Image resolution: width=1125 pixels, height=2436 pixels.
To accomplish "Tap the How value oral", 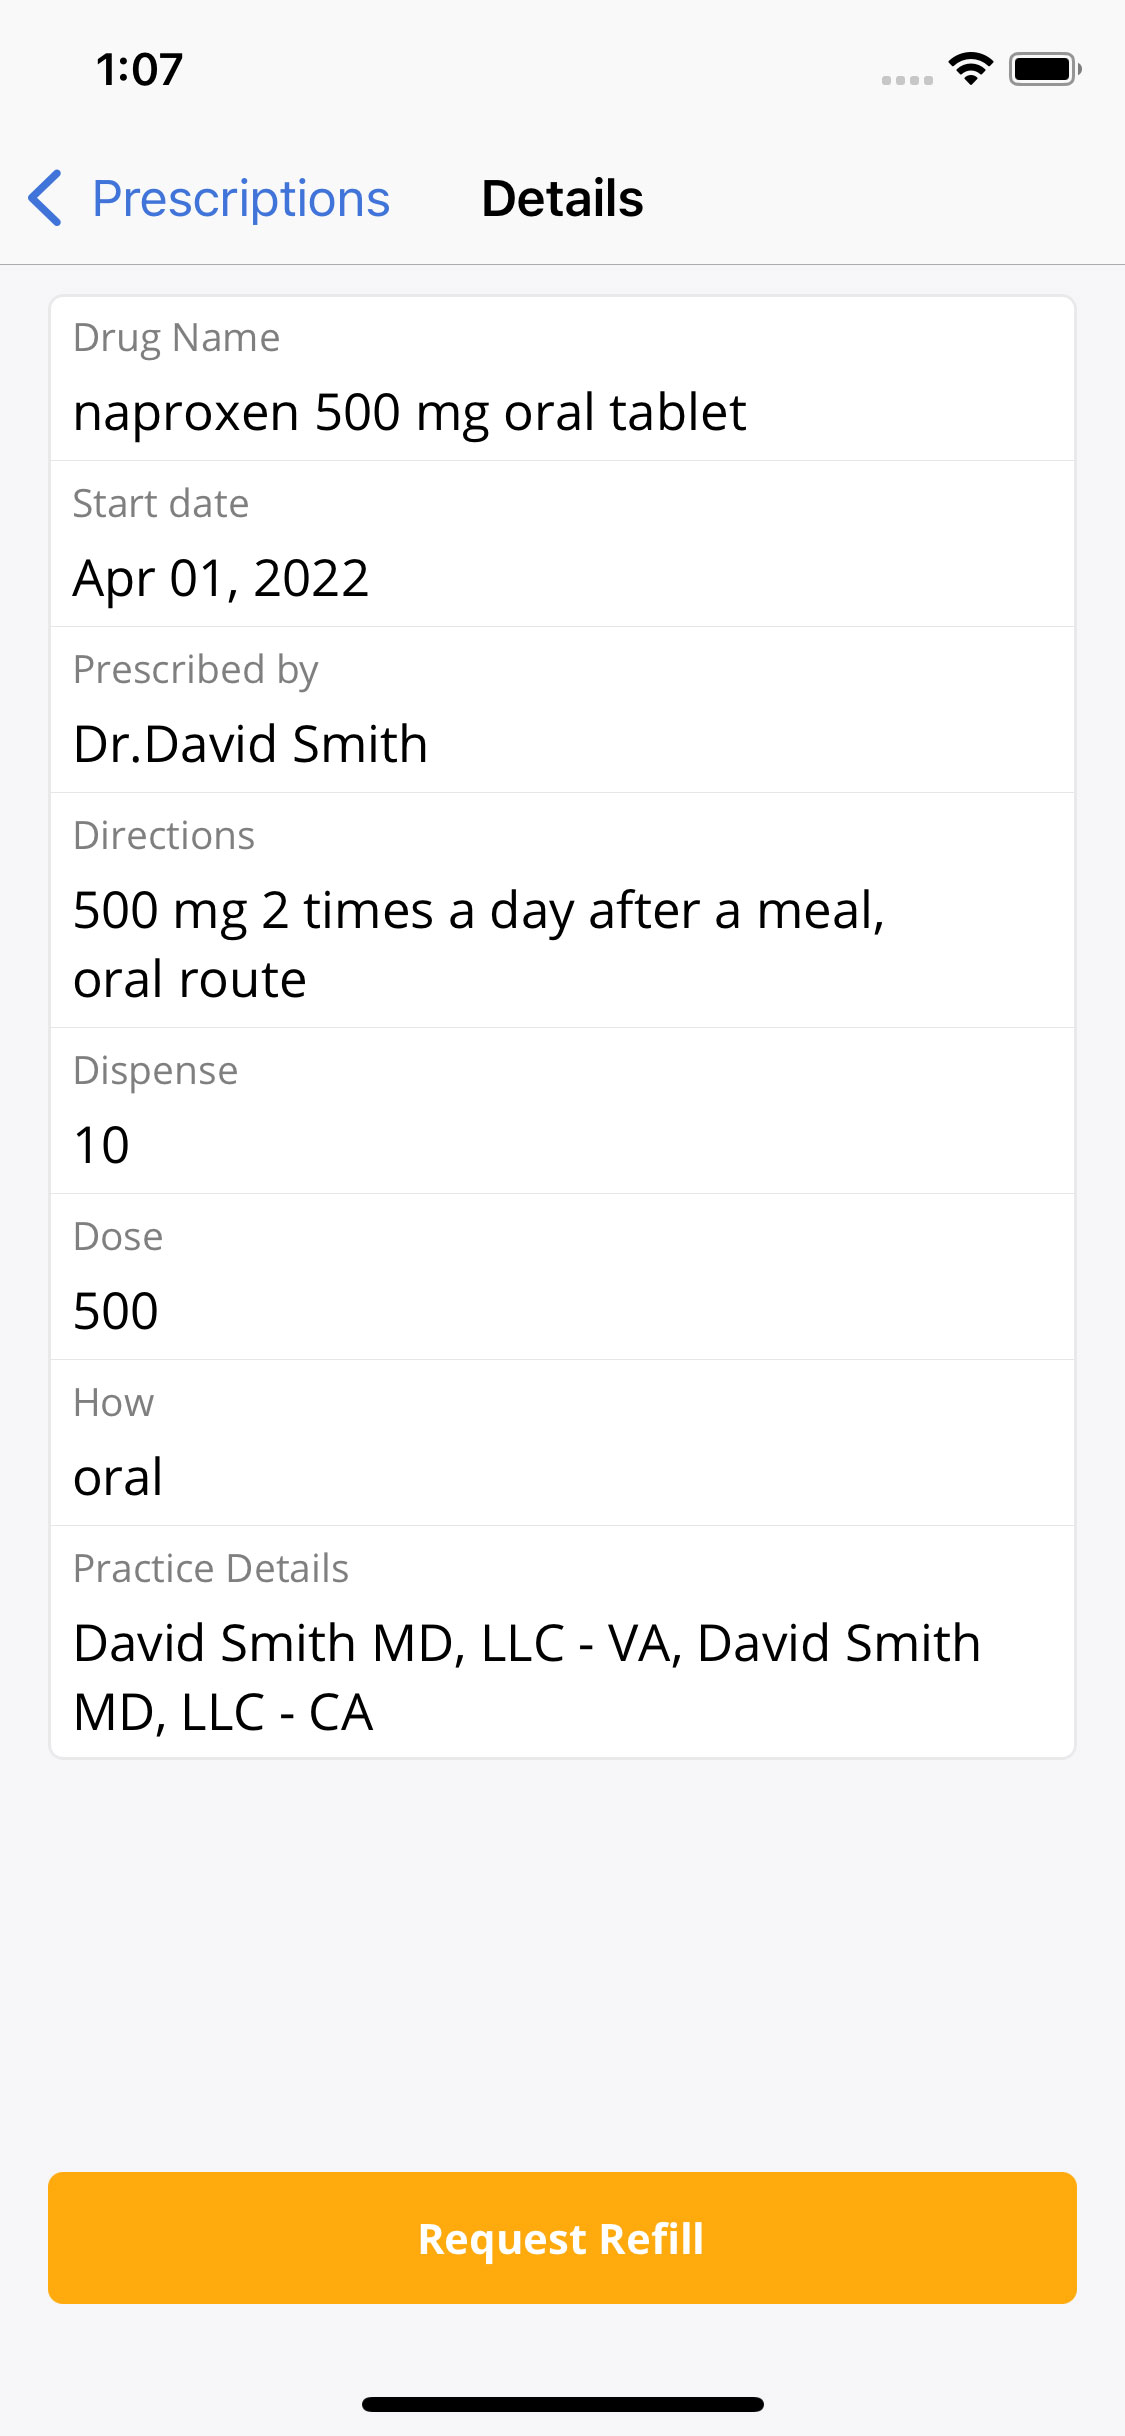I will click(118, 1477).
